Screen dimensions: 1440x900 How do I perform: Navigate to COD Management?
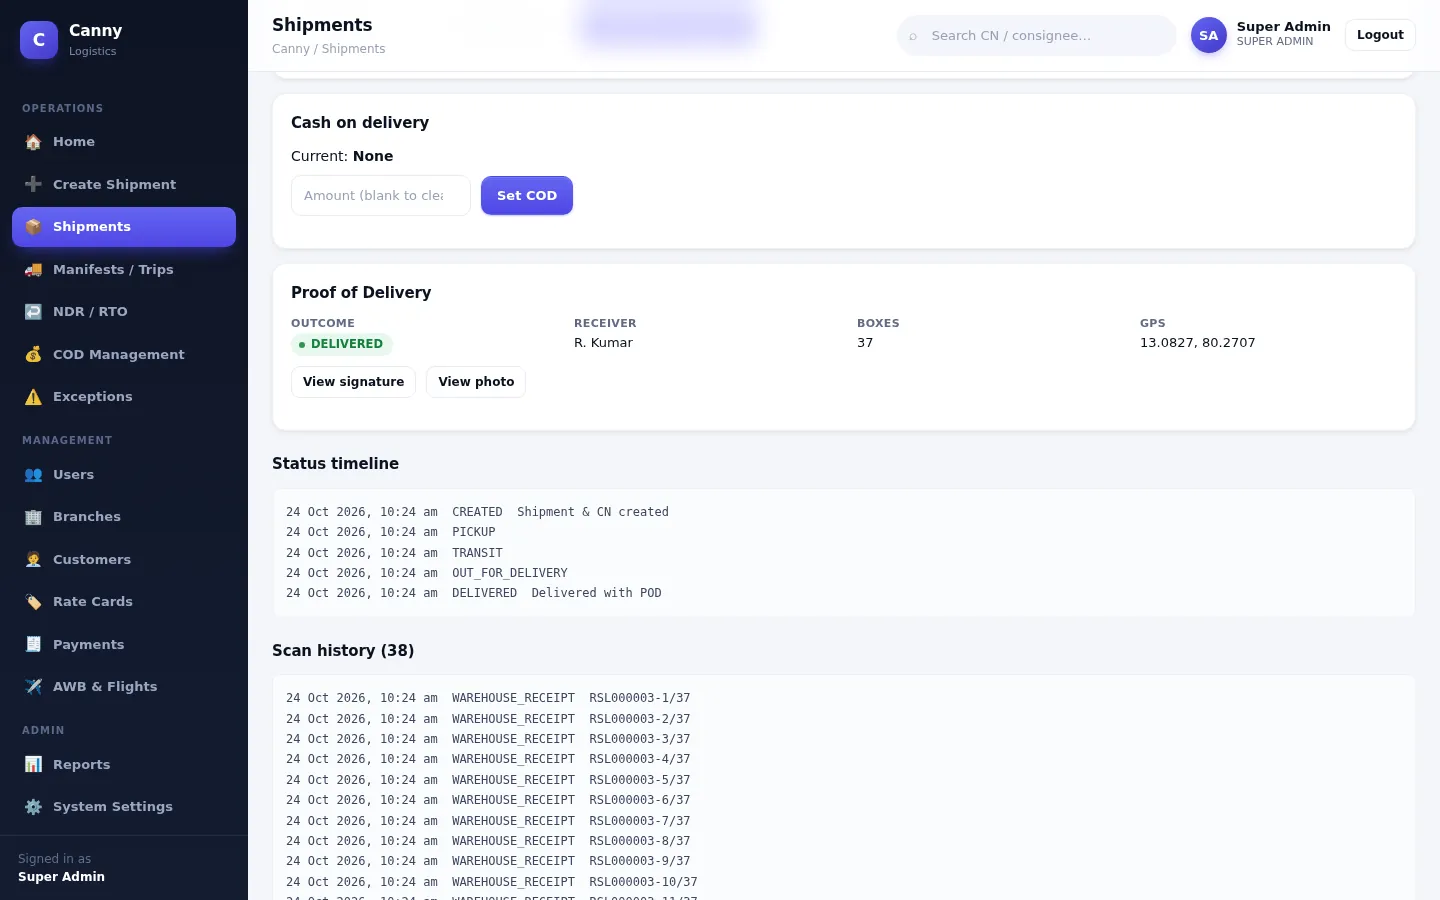(x=124, y=354)
